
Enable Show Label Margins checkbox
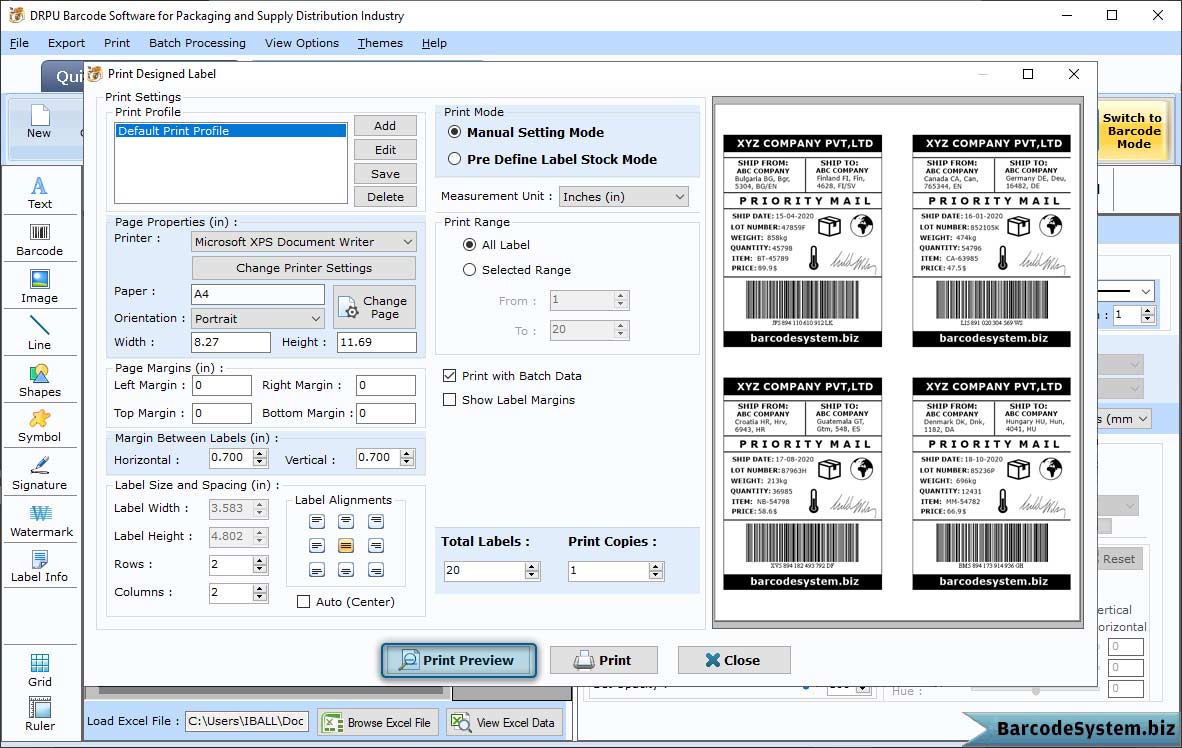pos(449,400)
